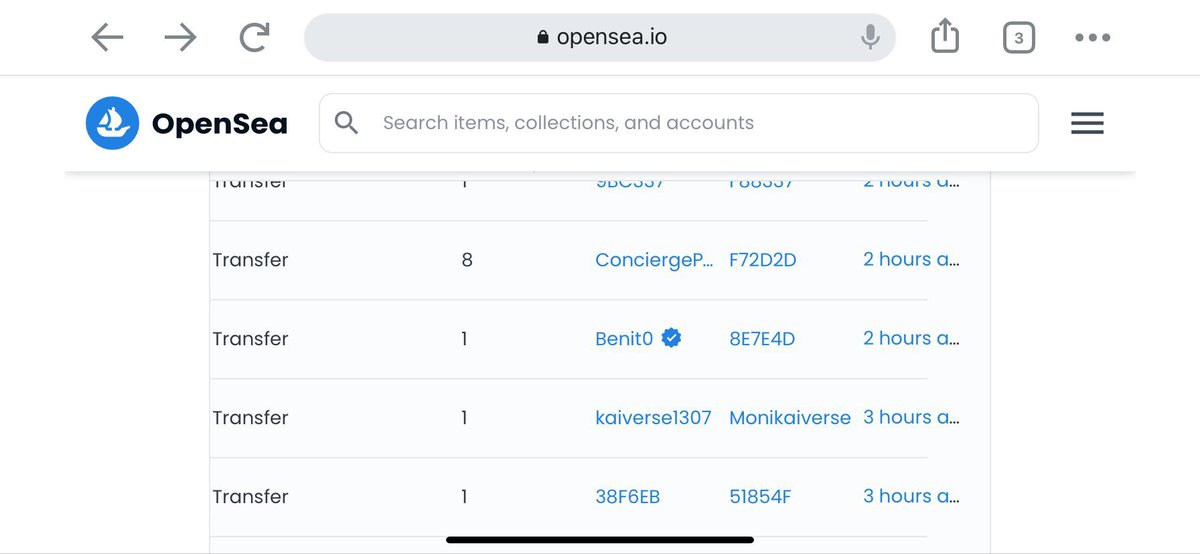Click the verified badge next to Benit0

tap(672, 338)
